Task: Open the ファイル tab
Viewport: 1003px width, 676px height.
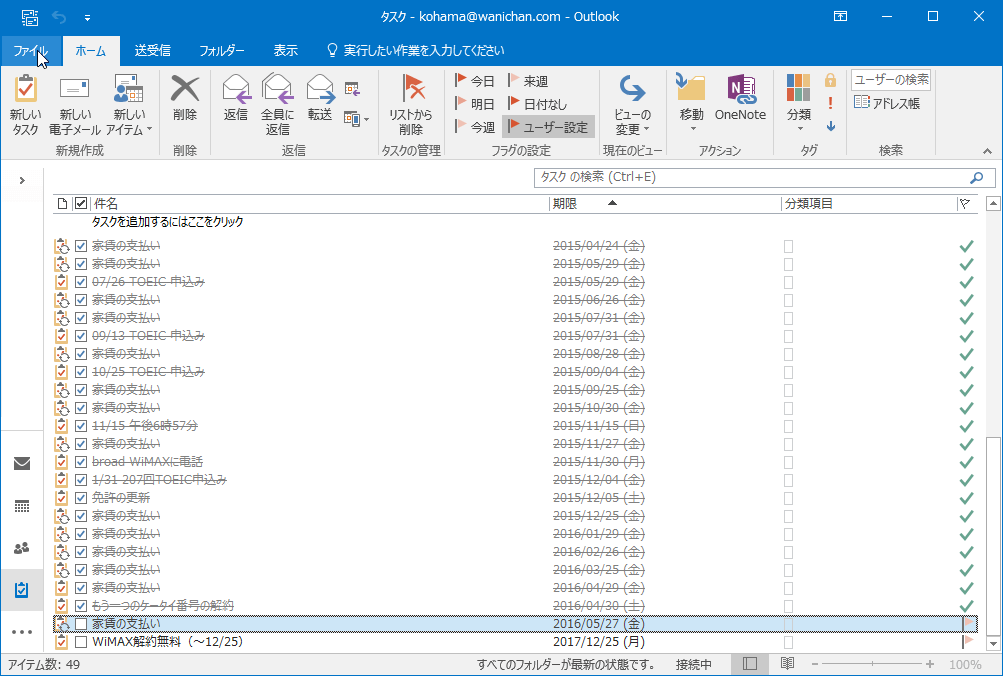Action: (x=31, y=51)
